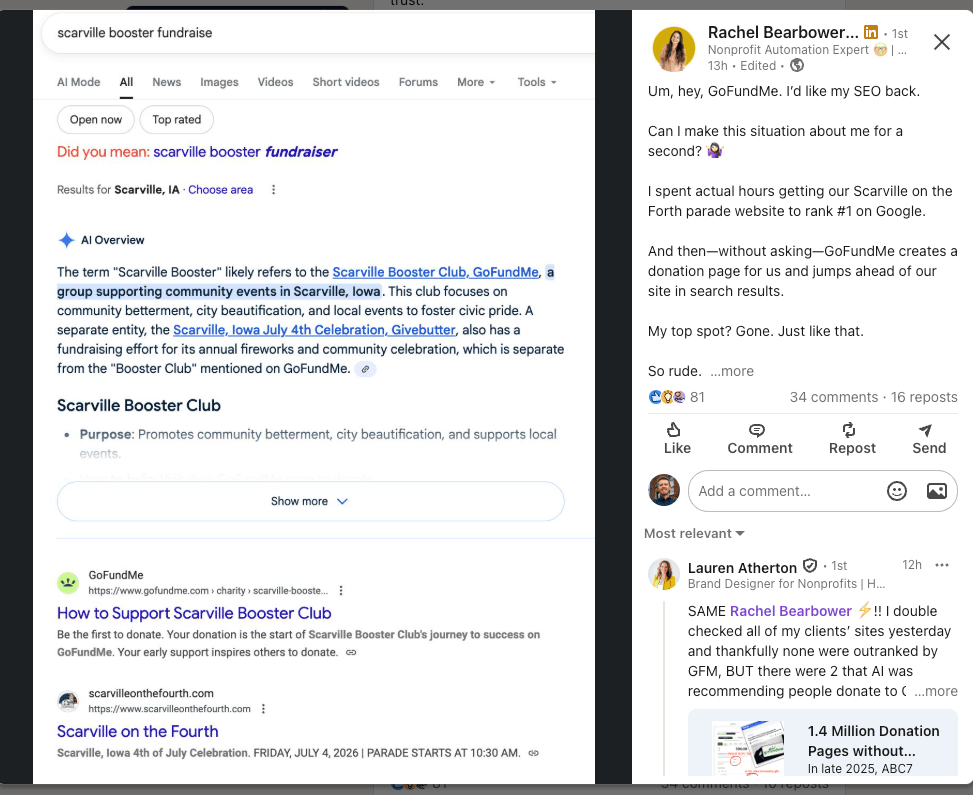Open the emoji picker in the comment box
973x795 pixels.
click(x=897, y=491)
